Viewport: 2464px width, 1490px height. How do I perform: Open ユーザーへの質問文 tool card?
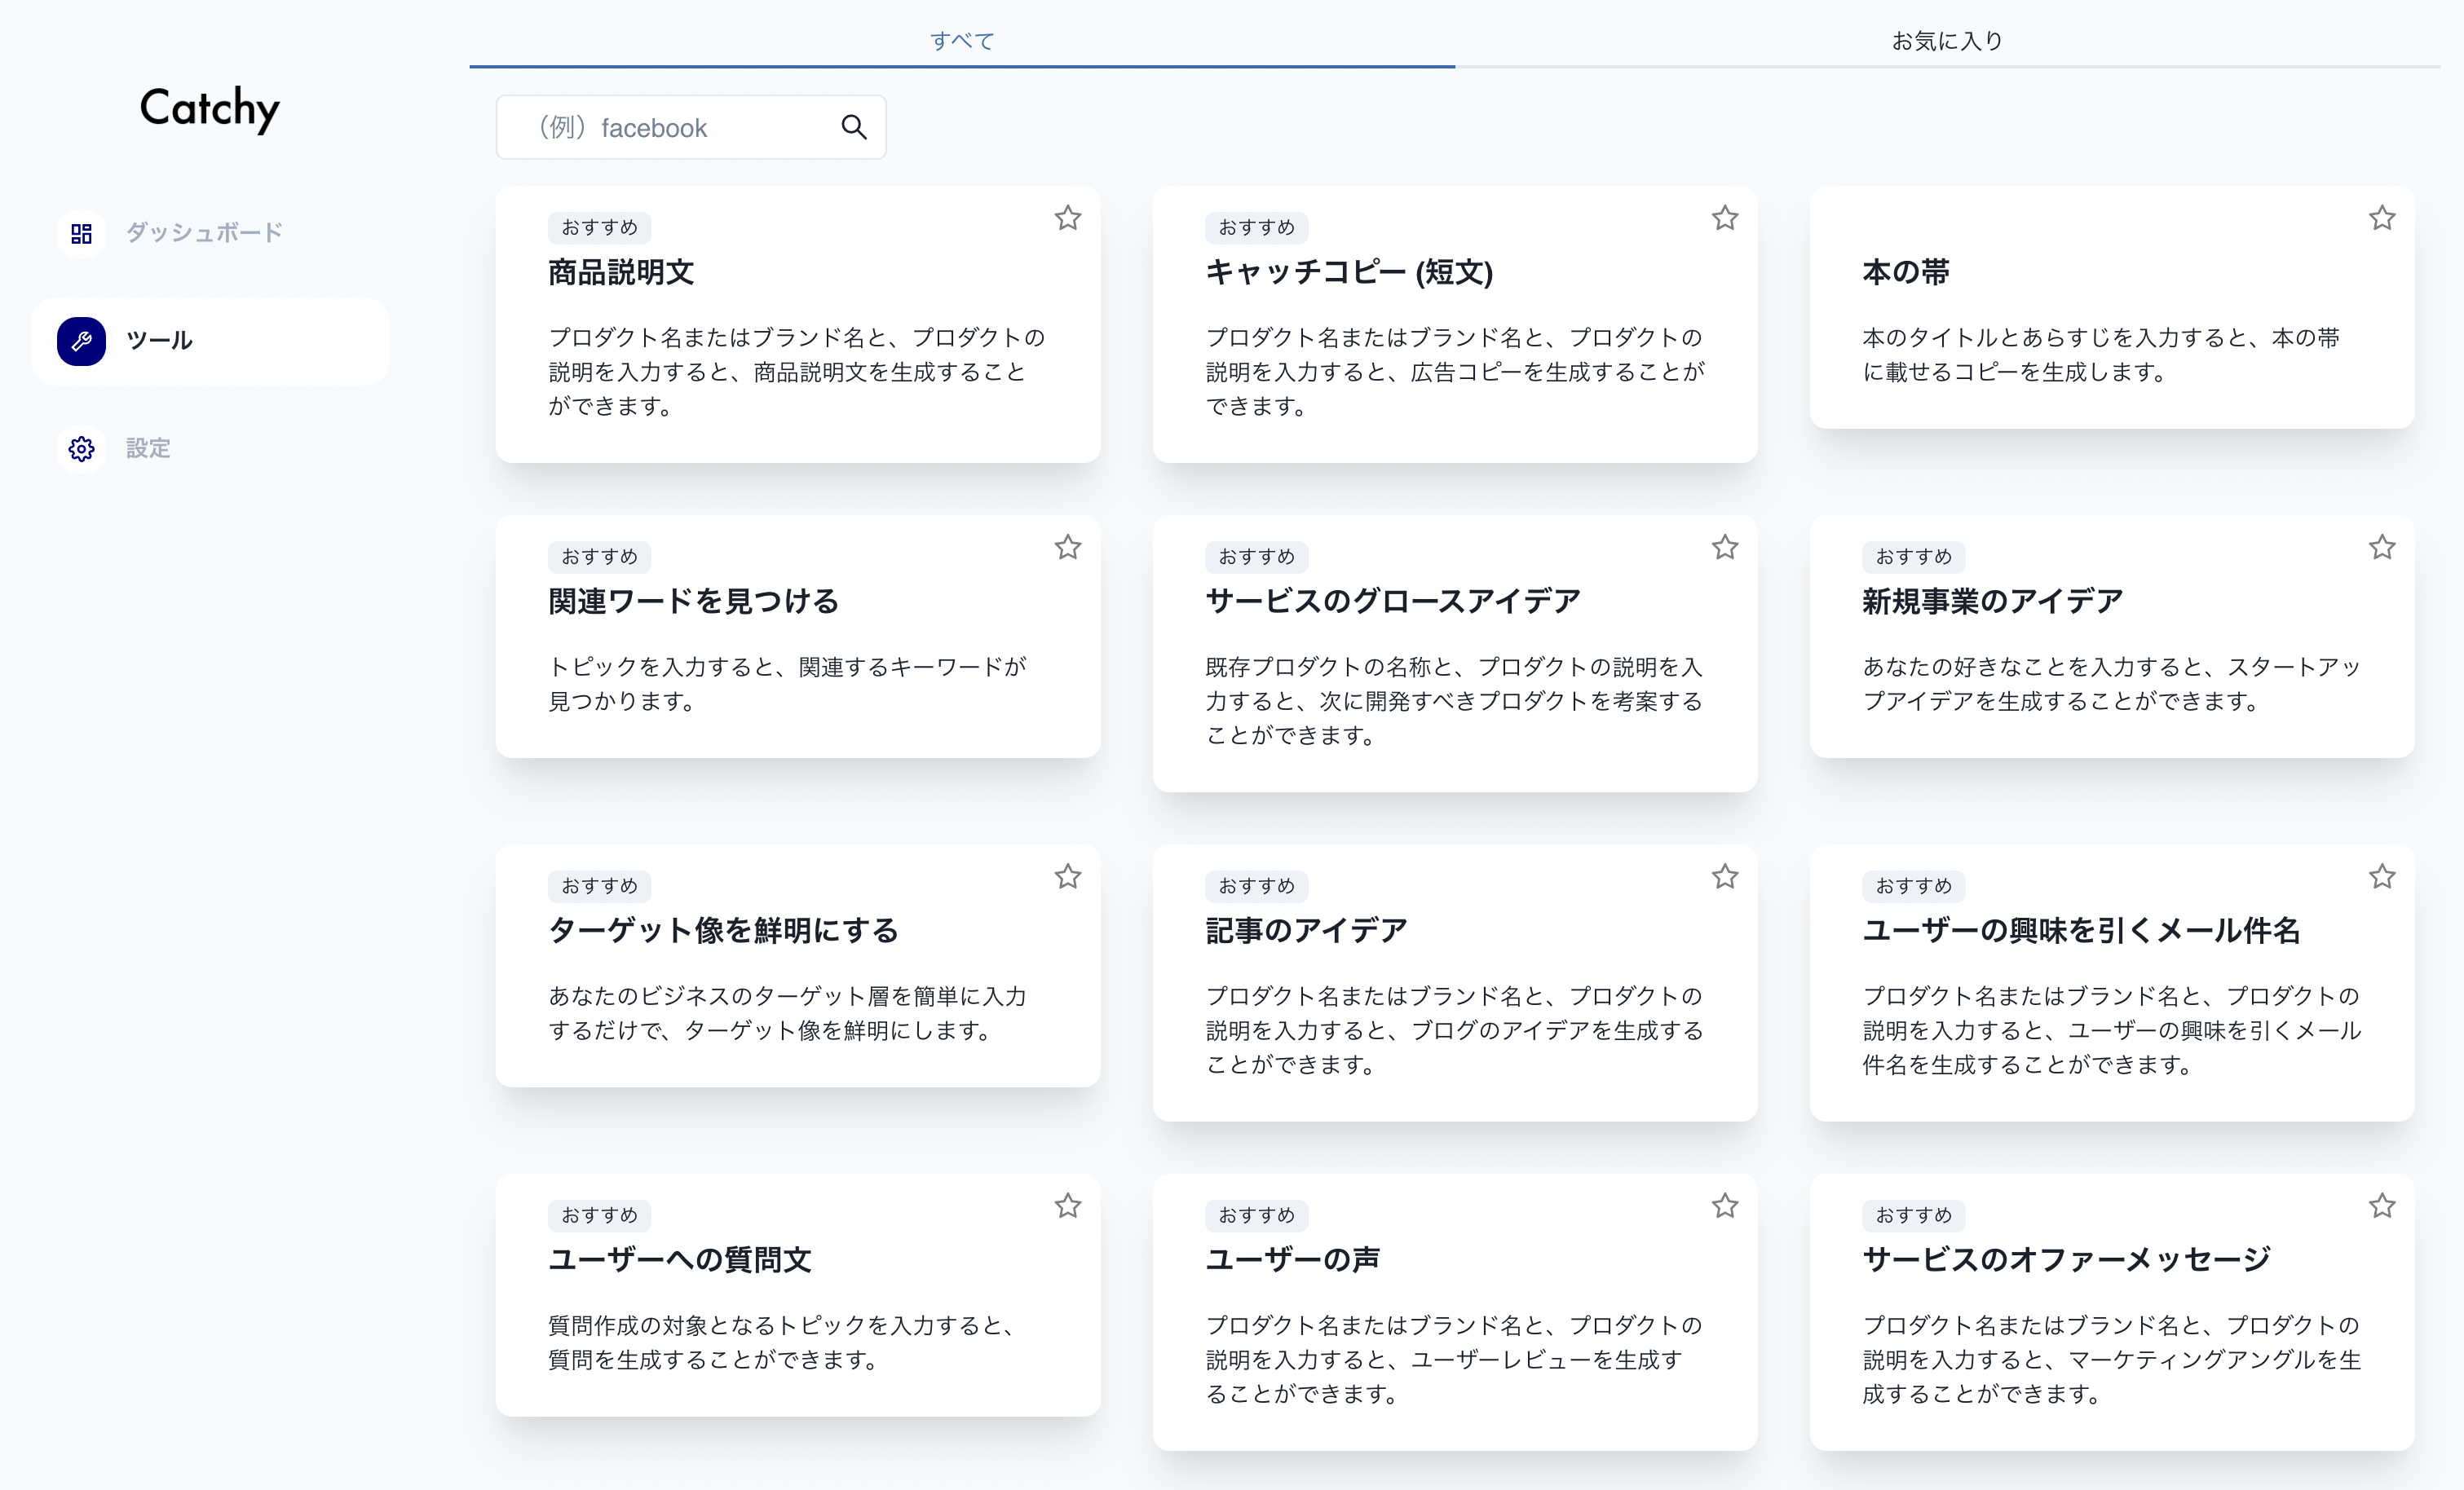pyautogui.click(x=797, y=1294)
